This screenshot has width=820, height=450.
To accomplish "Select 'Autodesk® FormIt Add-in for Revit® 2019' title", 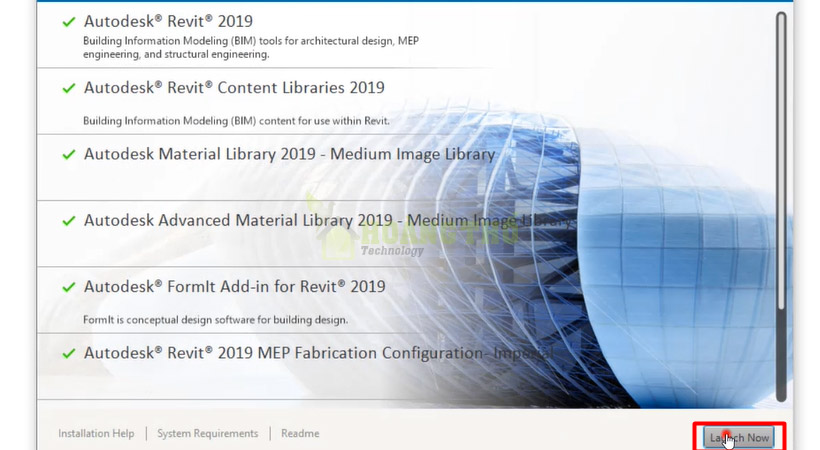I will click(235, 287).
